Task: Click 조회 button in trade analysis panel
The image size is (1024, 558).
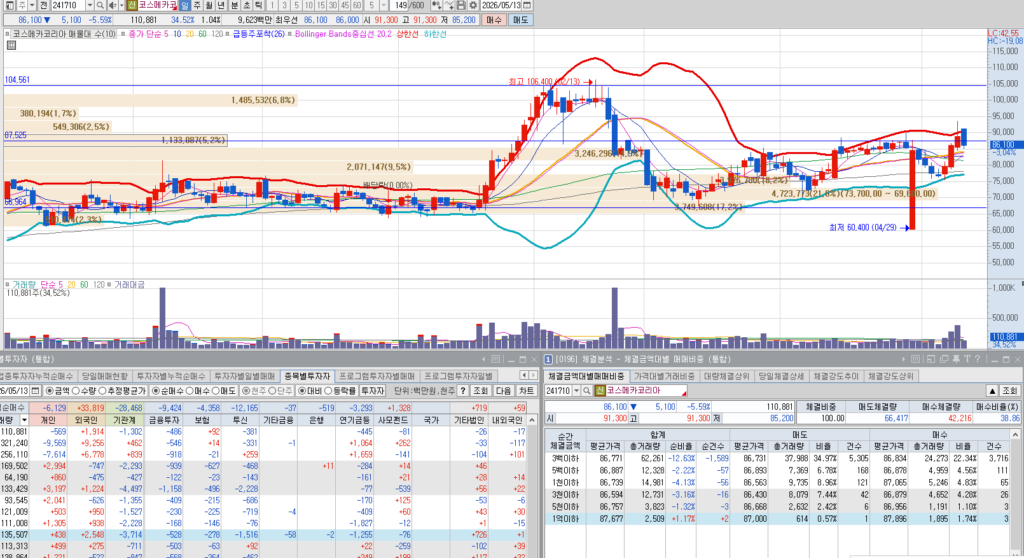Action: 1010,391
